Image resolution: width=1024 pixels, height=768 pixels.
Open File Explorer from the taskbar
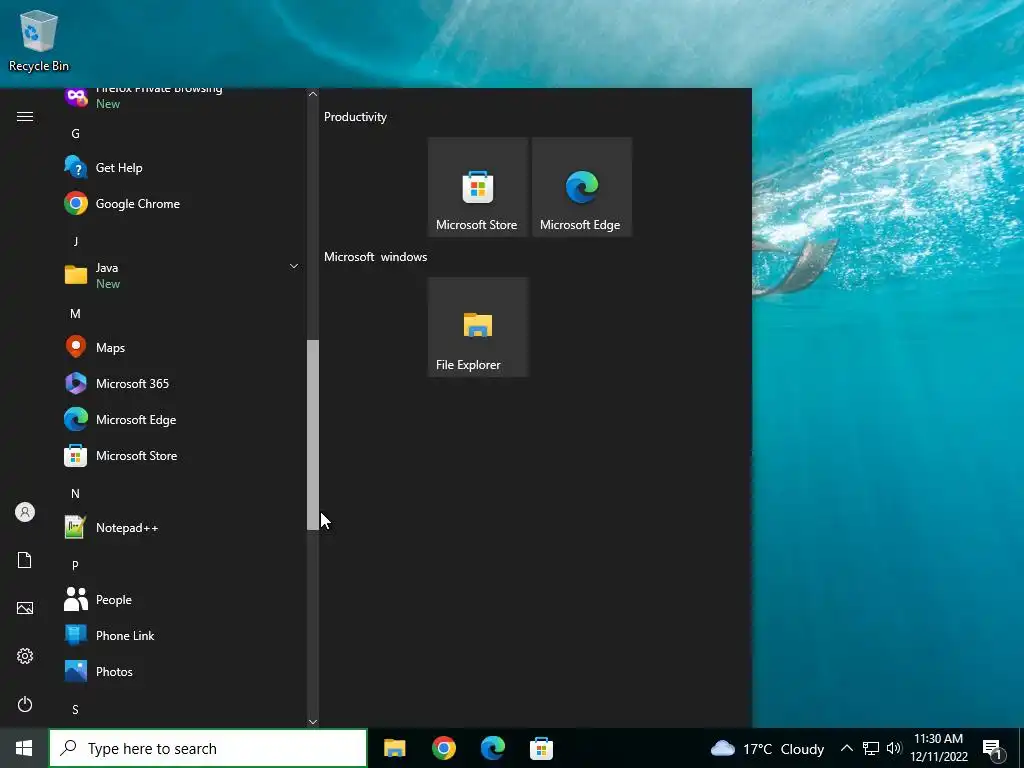[x=394, y=748]
